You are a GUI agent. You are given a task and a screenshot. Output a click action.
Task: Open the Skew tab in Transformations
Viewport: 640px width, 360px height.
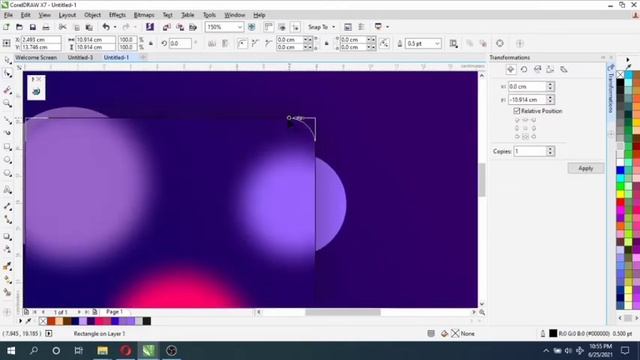point(564,69)
